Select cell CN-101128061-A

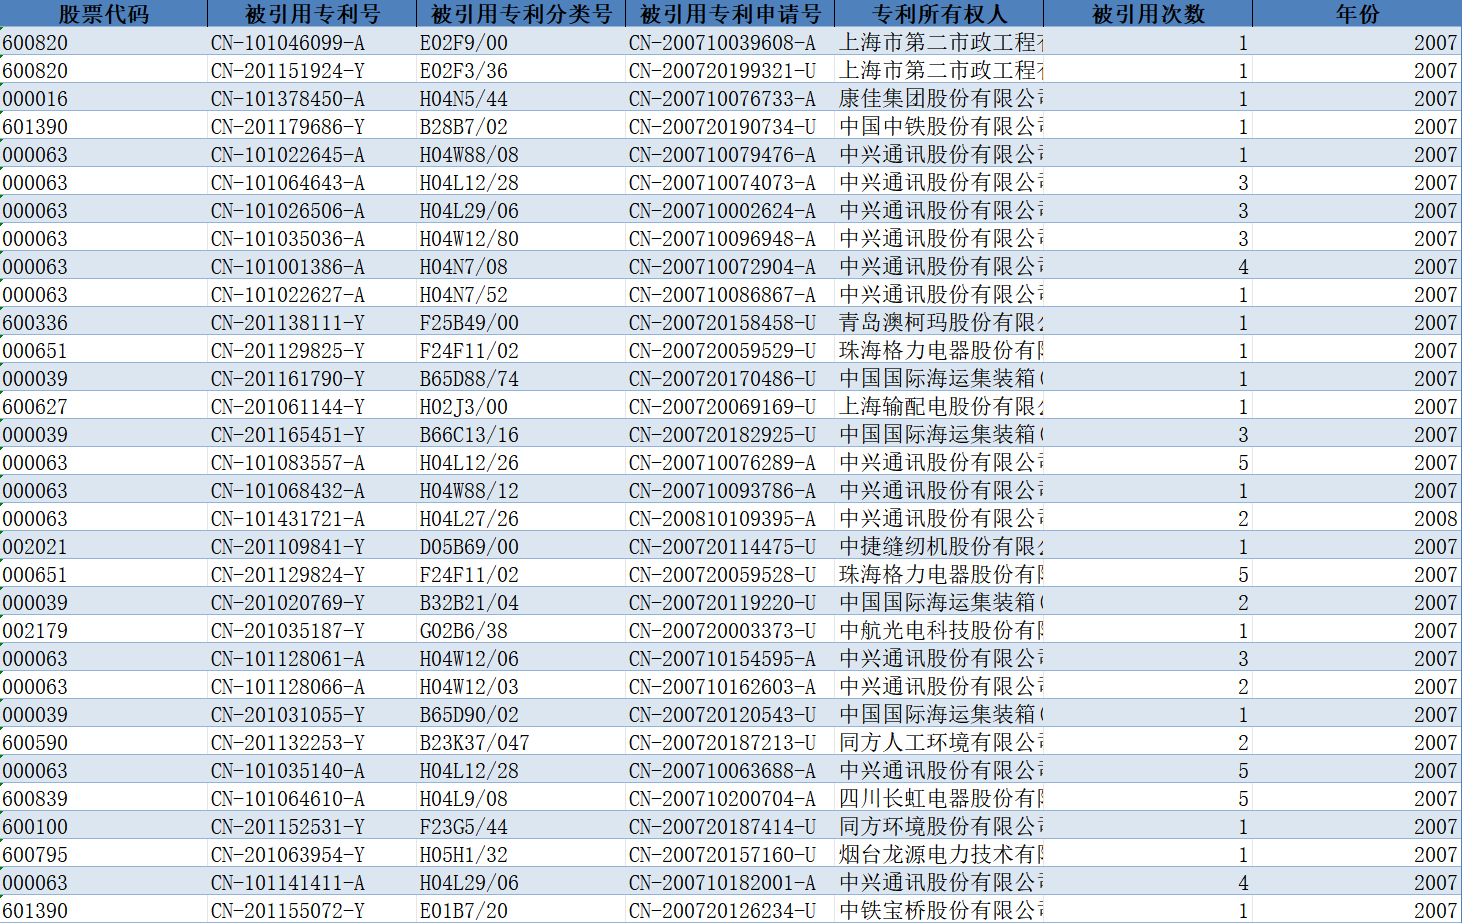tap(312, 659)
